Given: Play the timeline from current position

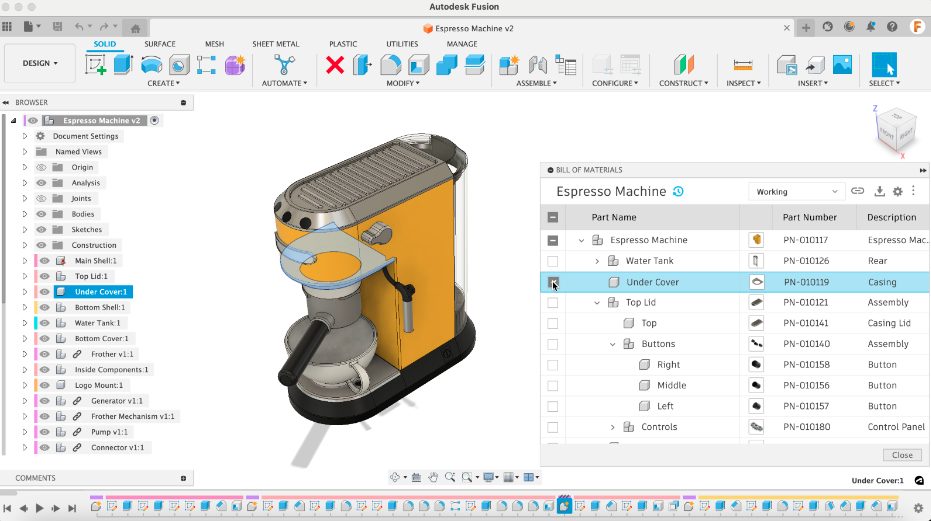Looking at the screenshot, I should [40, 508].
